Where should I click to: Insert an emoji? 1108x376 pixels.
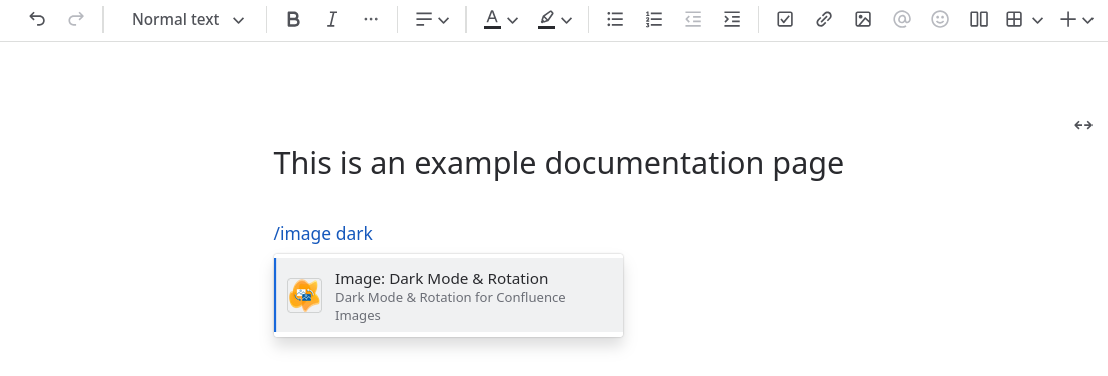[x=940, y=20]
